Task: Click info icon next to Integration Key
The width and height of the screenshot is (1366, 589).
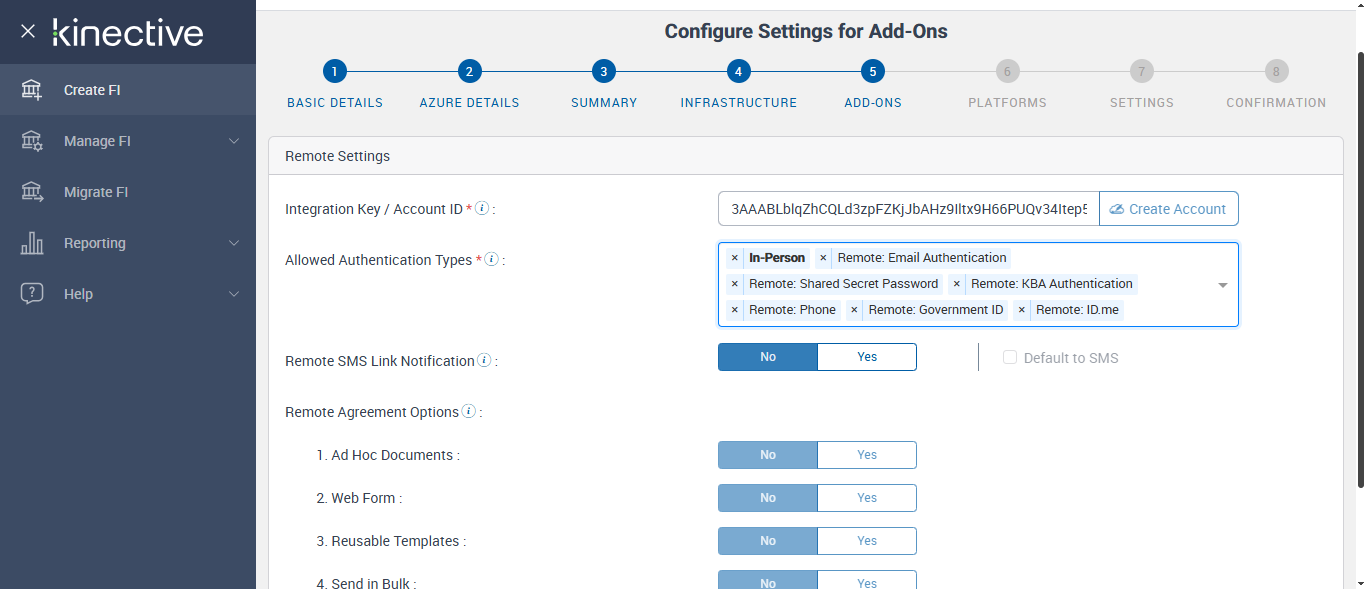Action: (482, 209)
